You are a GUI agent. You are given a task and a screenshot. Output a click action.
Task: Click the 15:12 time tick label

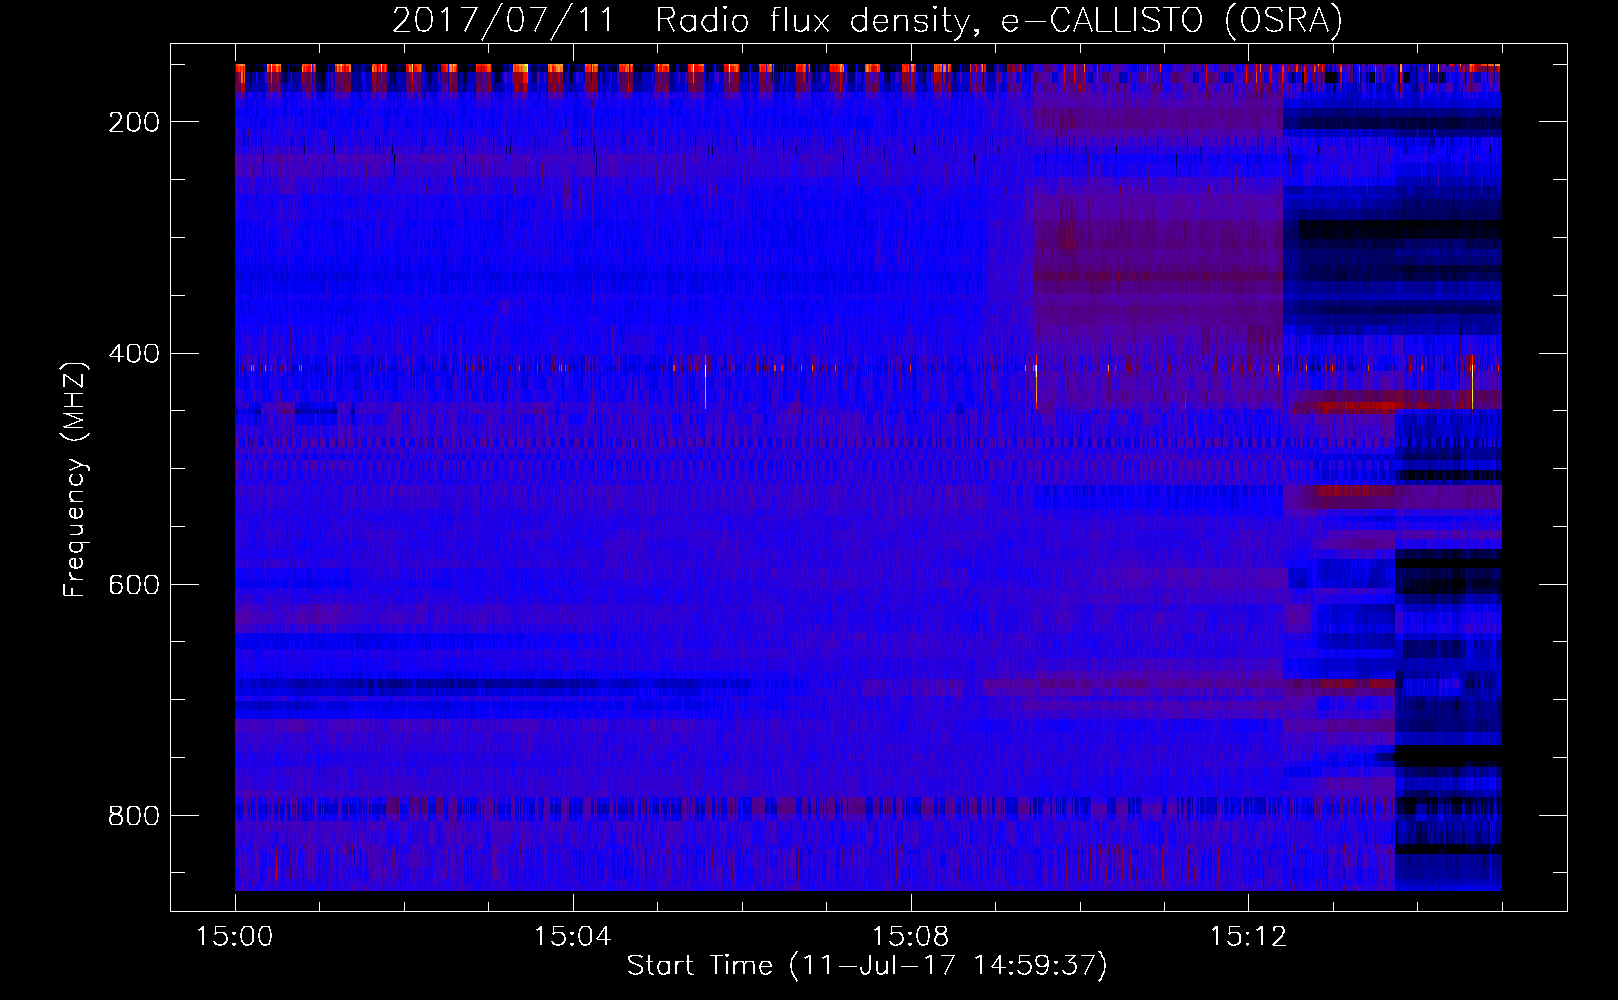click(x=1247, y=937)
